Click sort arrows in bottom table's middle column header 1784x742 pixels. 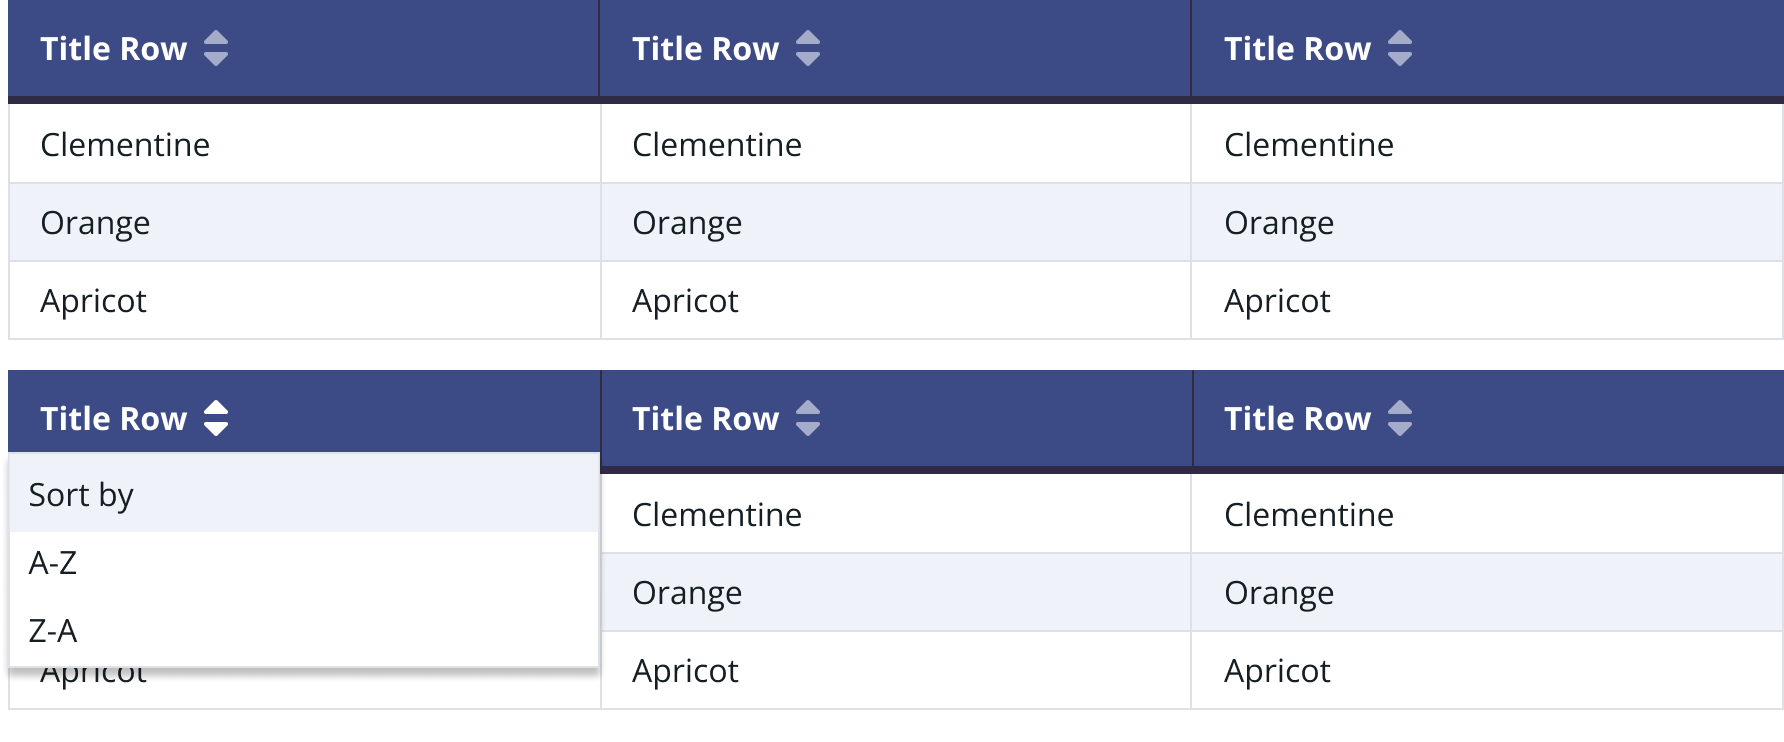(808, 418)
